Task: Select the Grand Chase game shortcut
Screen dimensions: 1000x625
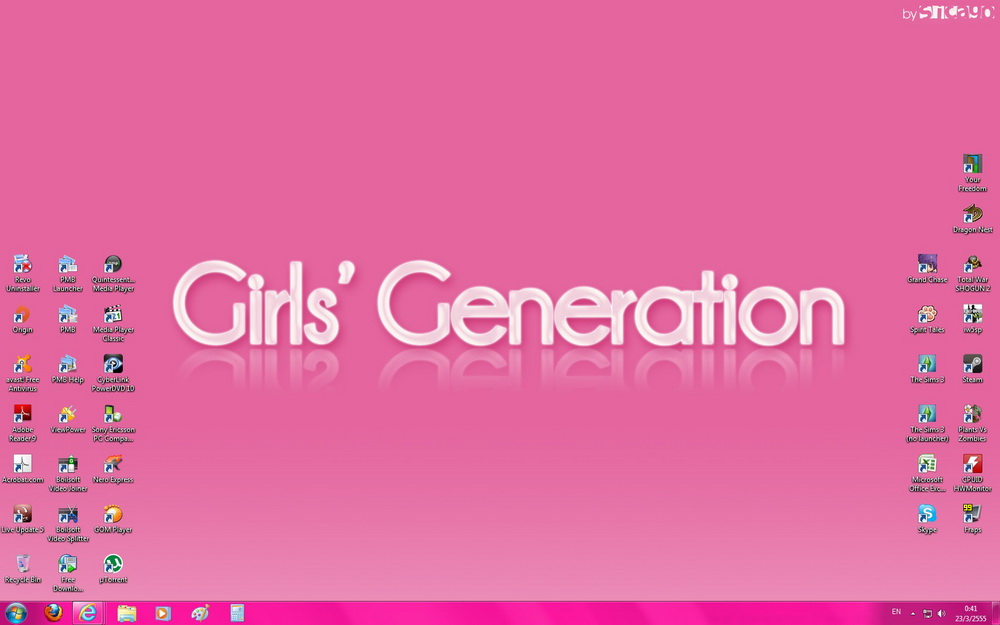Action: click(927, 268)
